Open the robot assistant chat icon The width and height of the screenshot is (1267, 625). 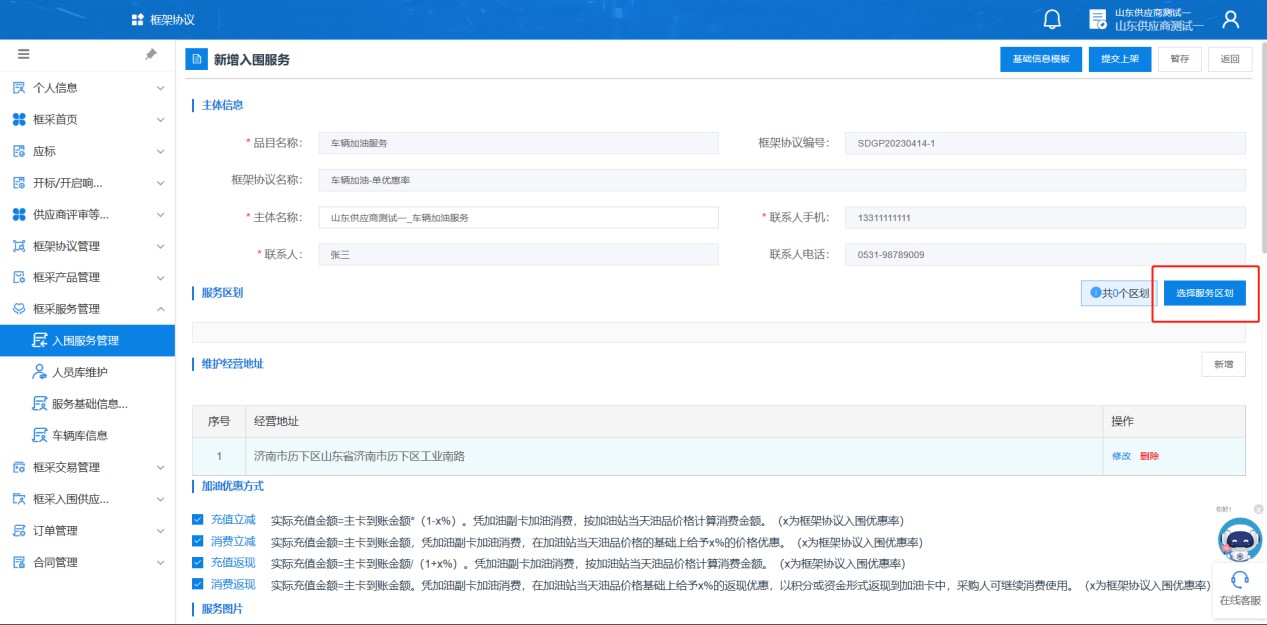click(1239, 540)
